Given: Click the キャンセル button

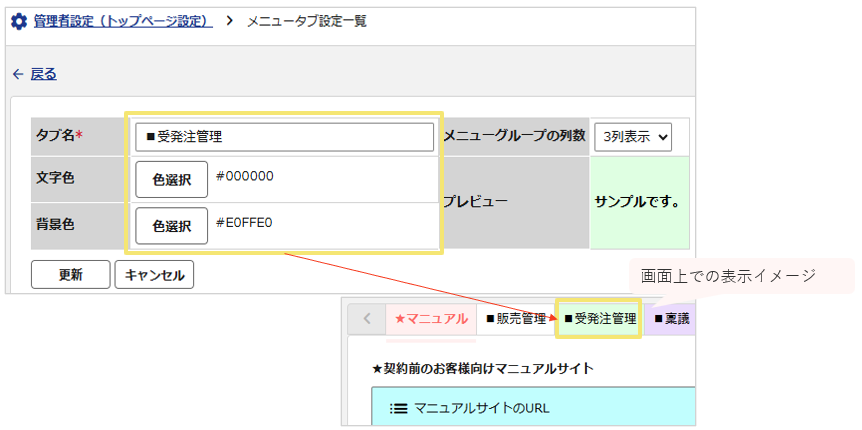Looking at the screenshot, I should point(154,275).
